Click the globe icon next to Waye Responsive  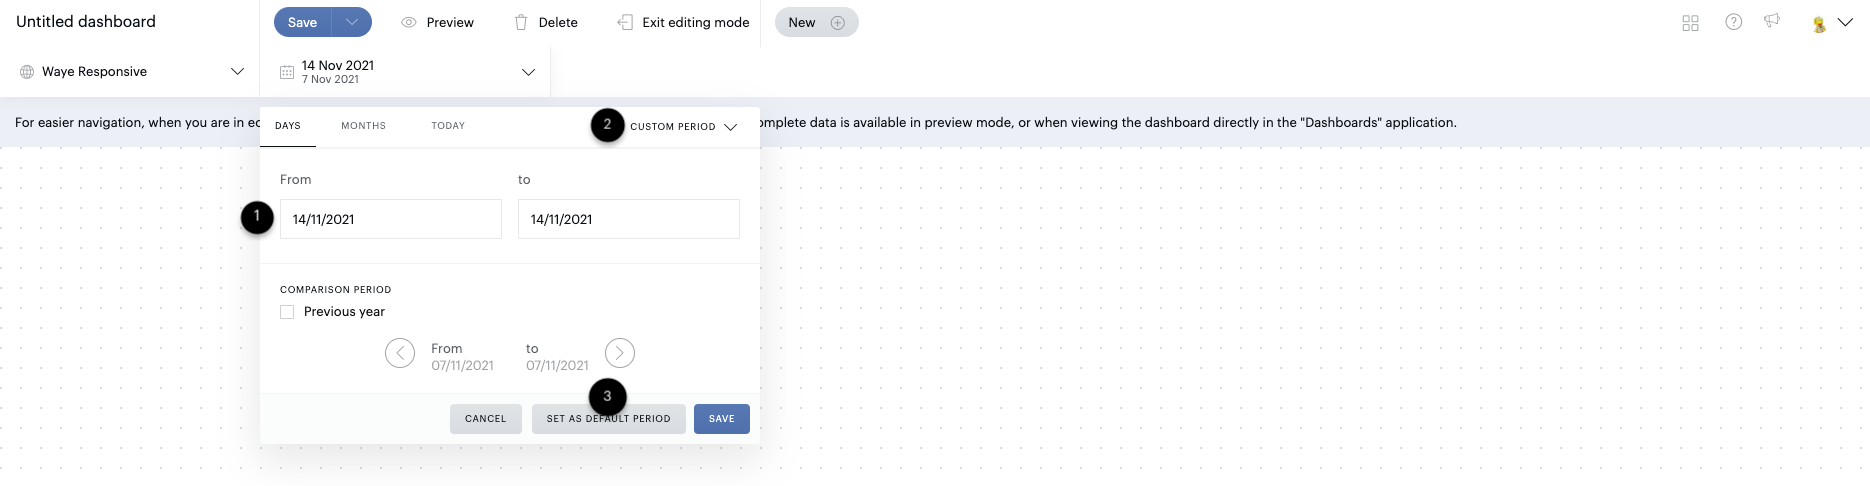click(27, 72)
